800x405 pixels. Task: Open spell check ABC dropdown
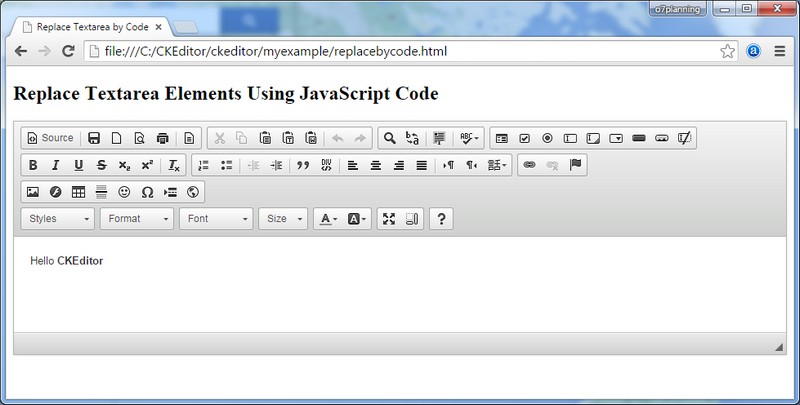point(469,138)
